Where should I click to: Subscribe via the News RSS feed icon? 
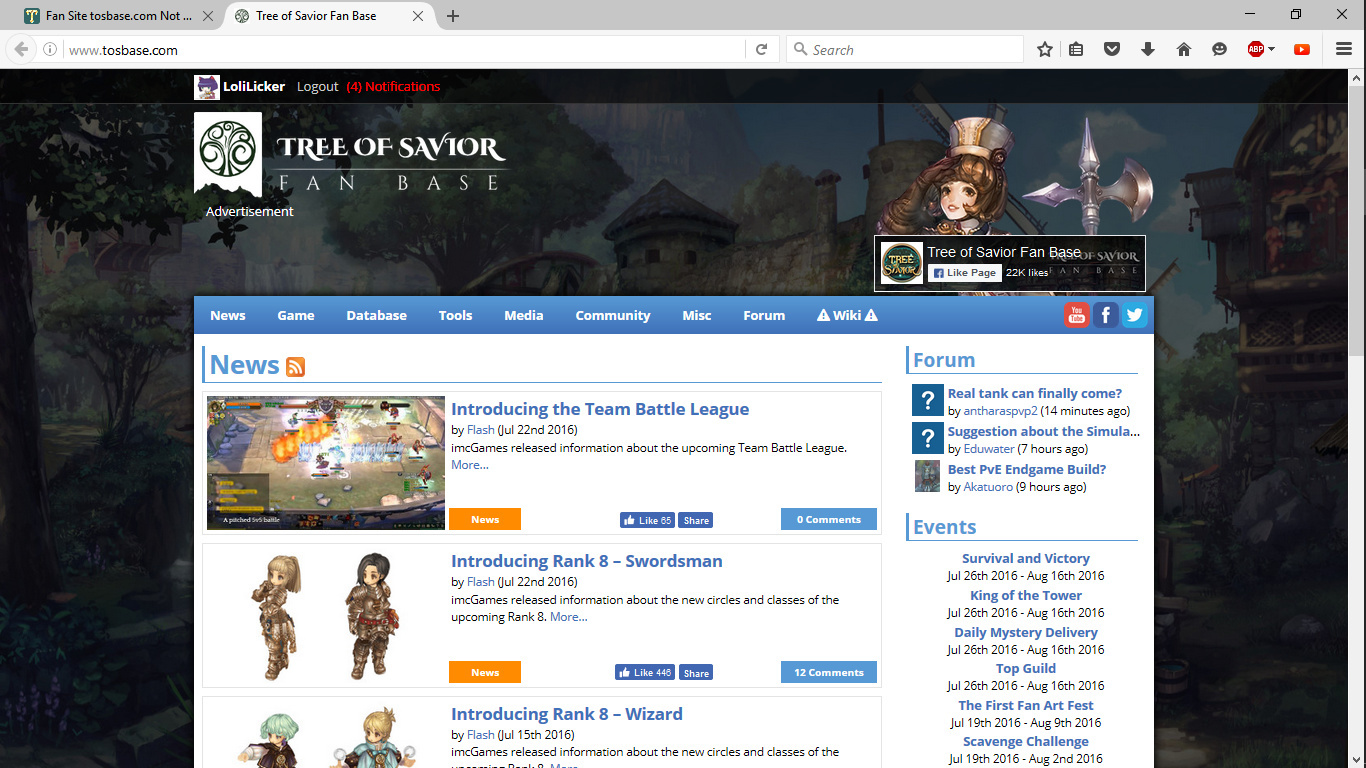[295, 367]
